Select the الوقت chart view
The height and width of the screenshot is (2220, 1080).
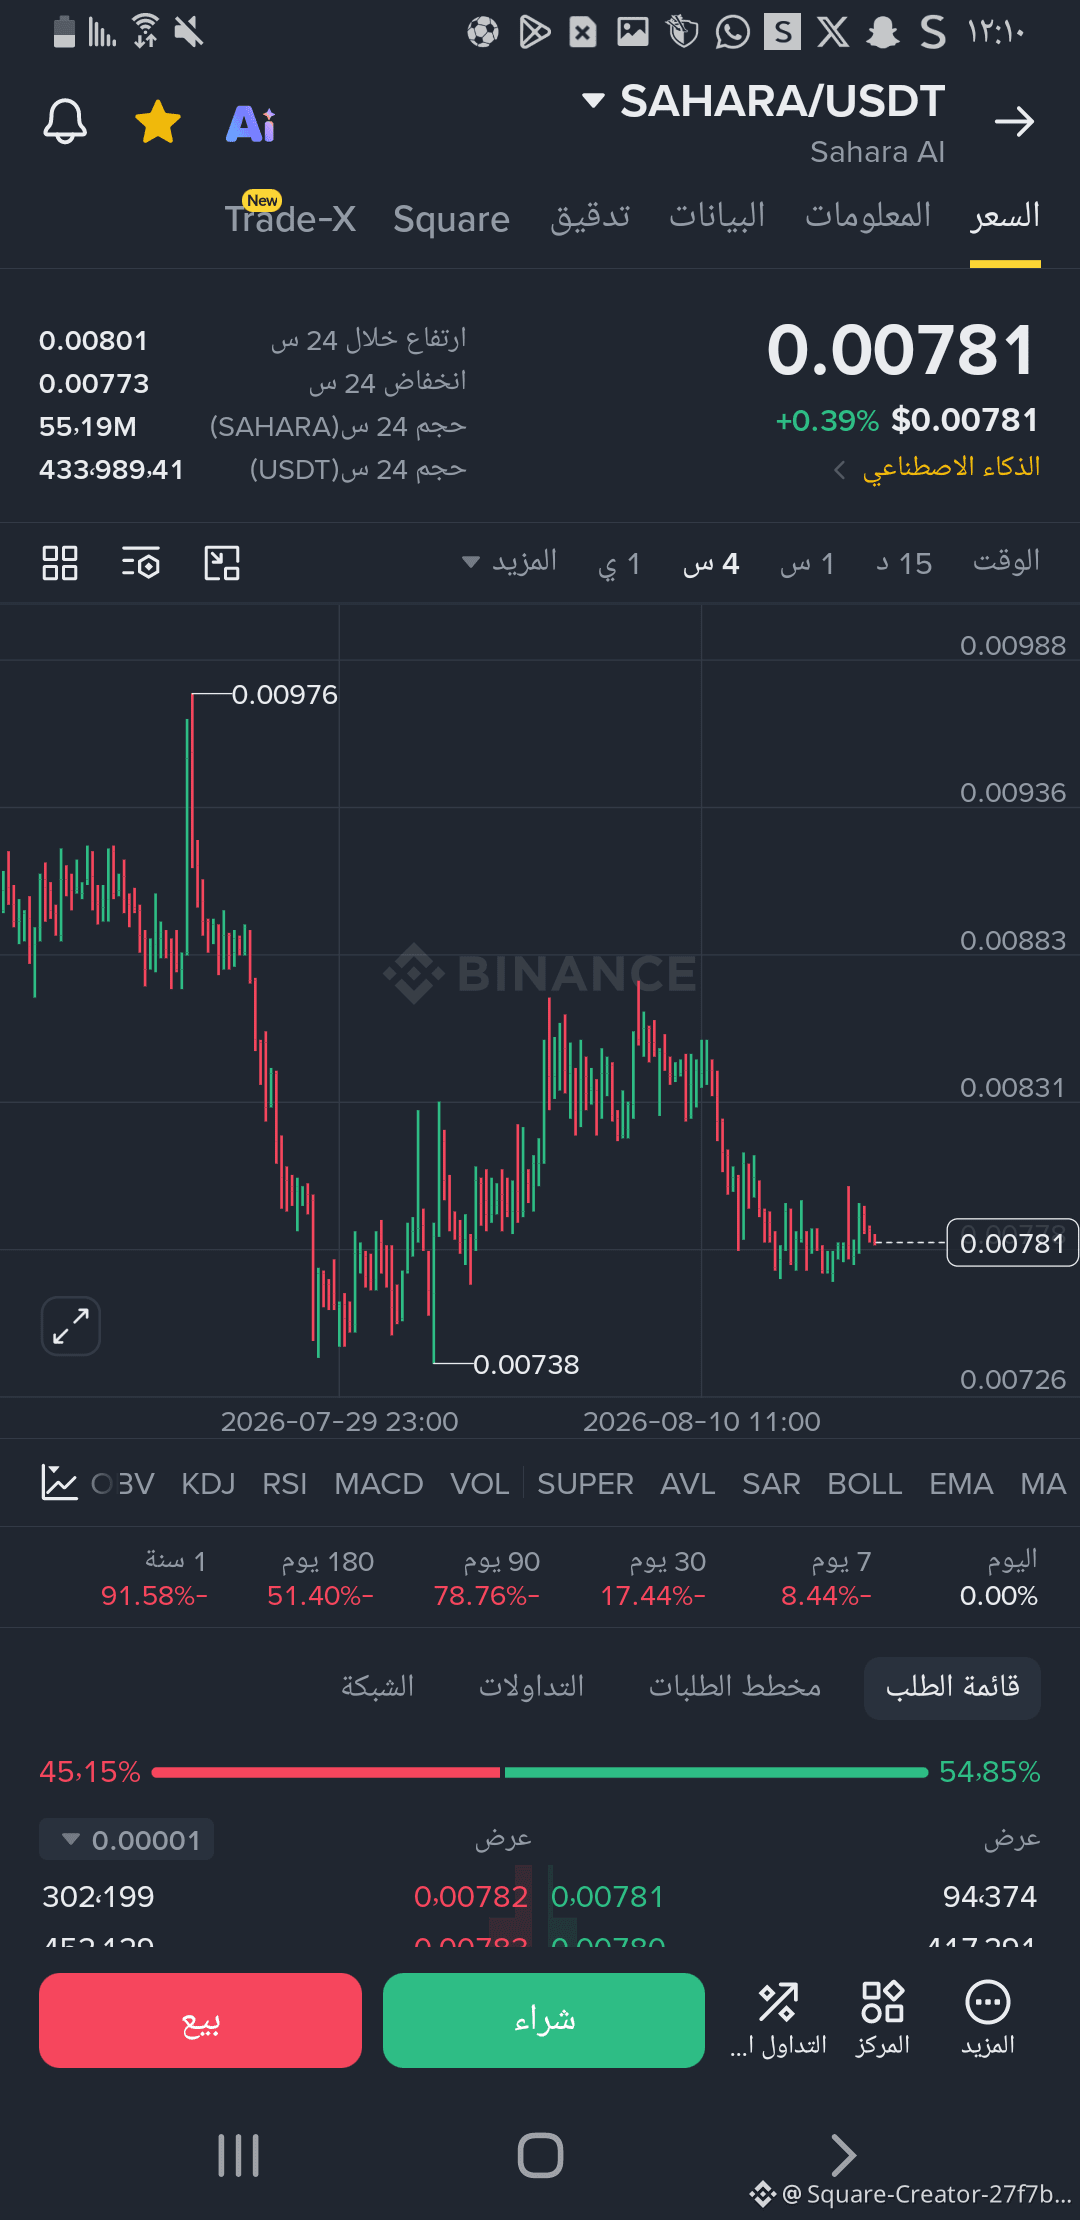tap(1006, 562)
